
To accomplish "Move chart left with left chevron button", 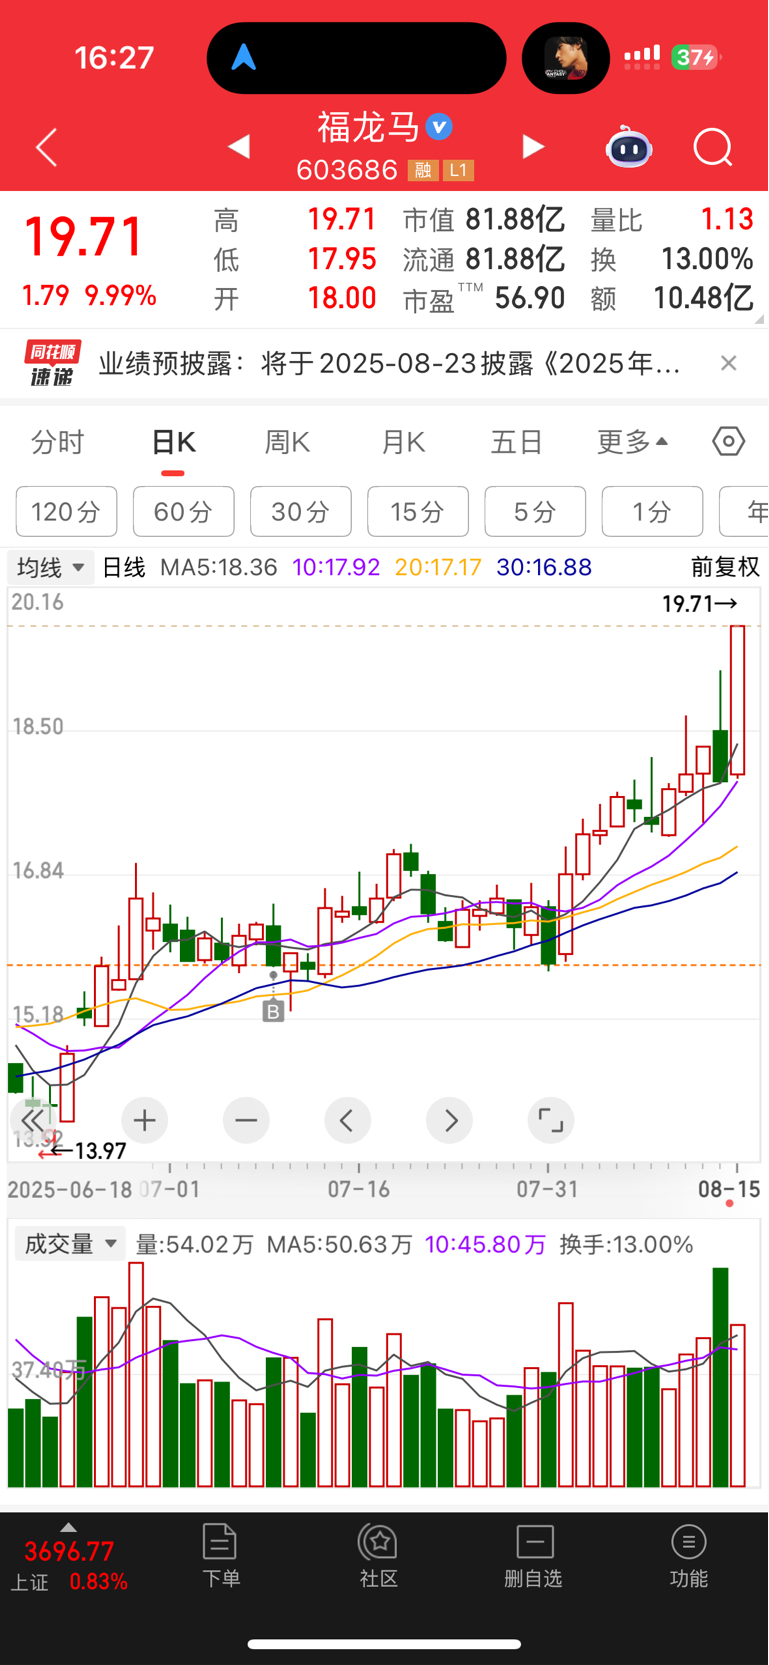I will 348,1120.
